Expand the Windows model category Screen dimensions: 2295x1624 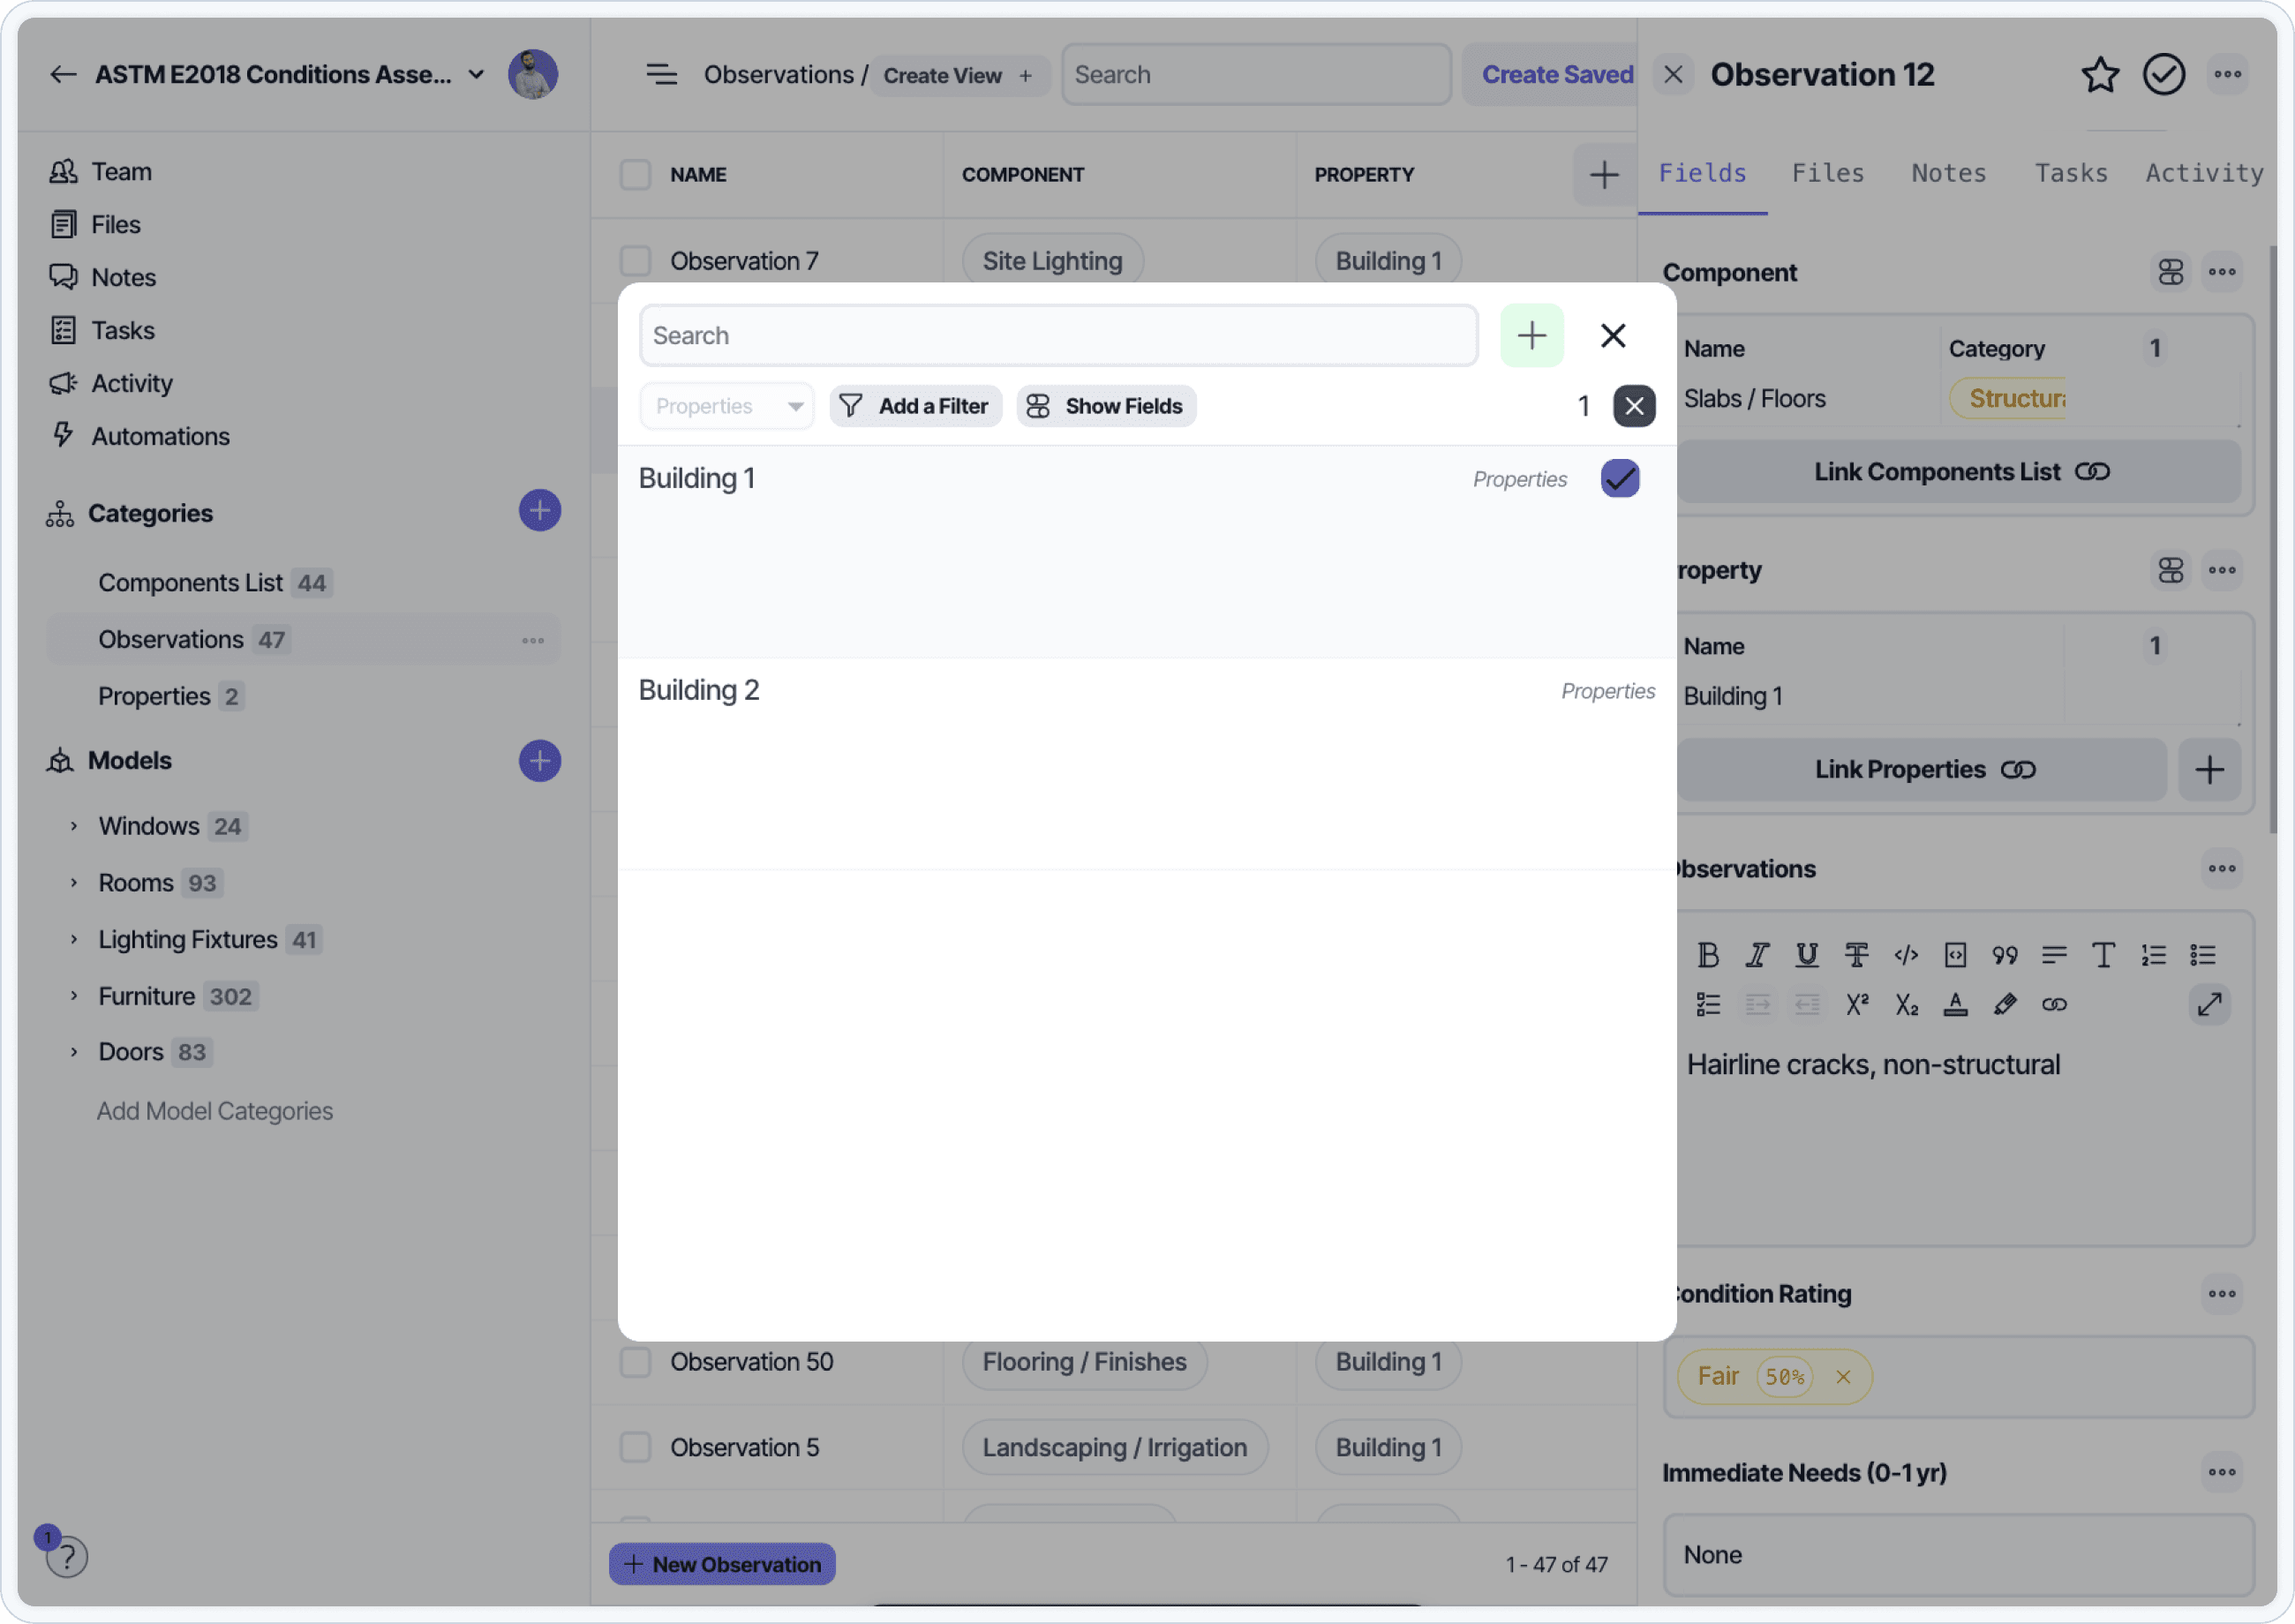(x=73, y=826)
